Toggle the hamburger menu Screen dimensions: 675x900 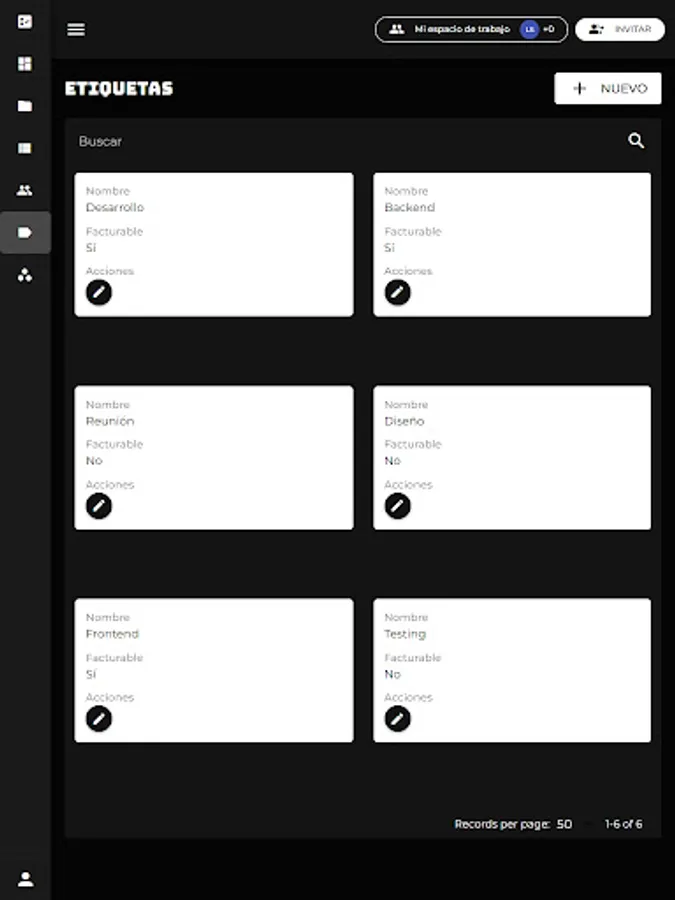tap(76, 29)
